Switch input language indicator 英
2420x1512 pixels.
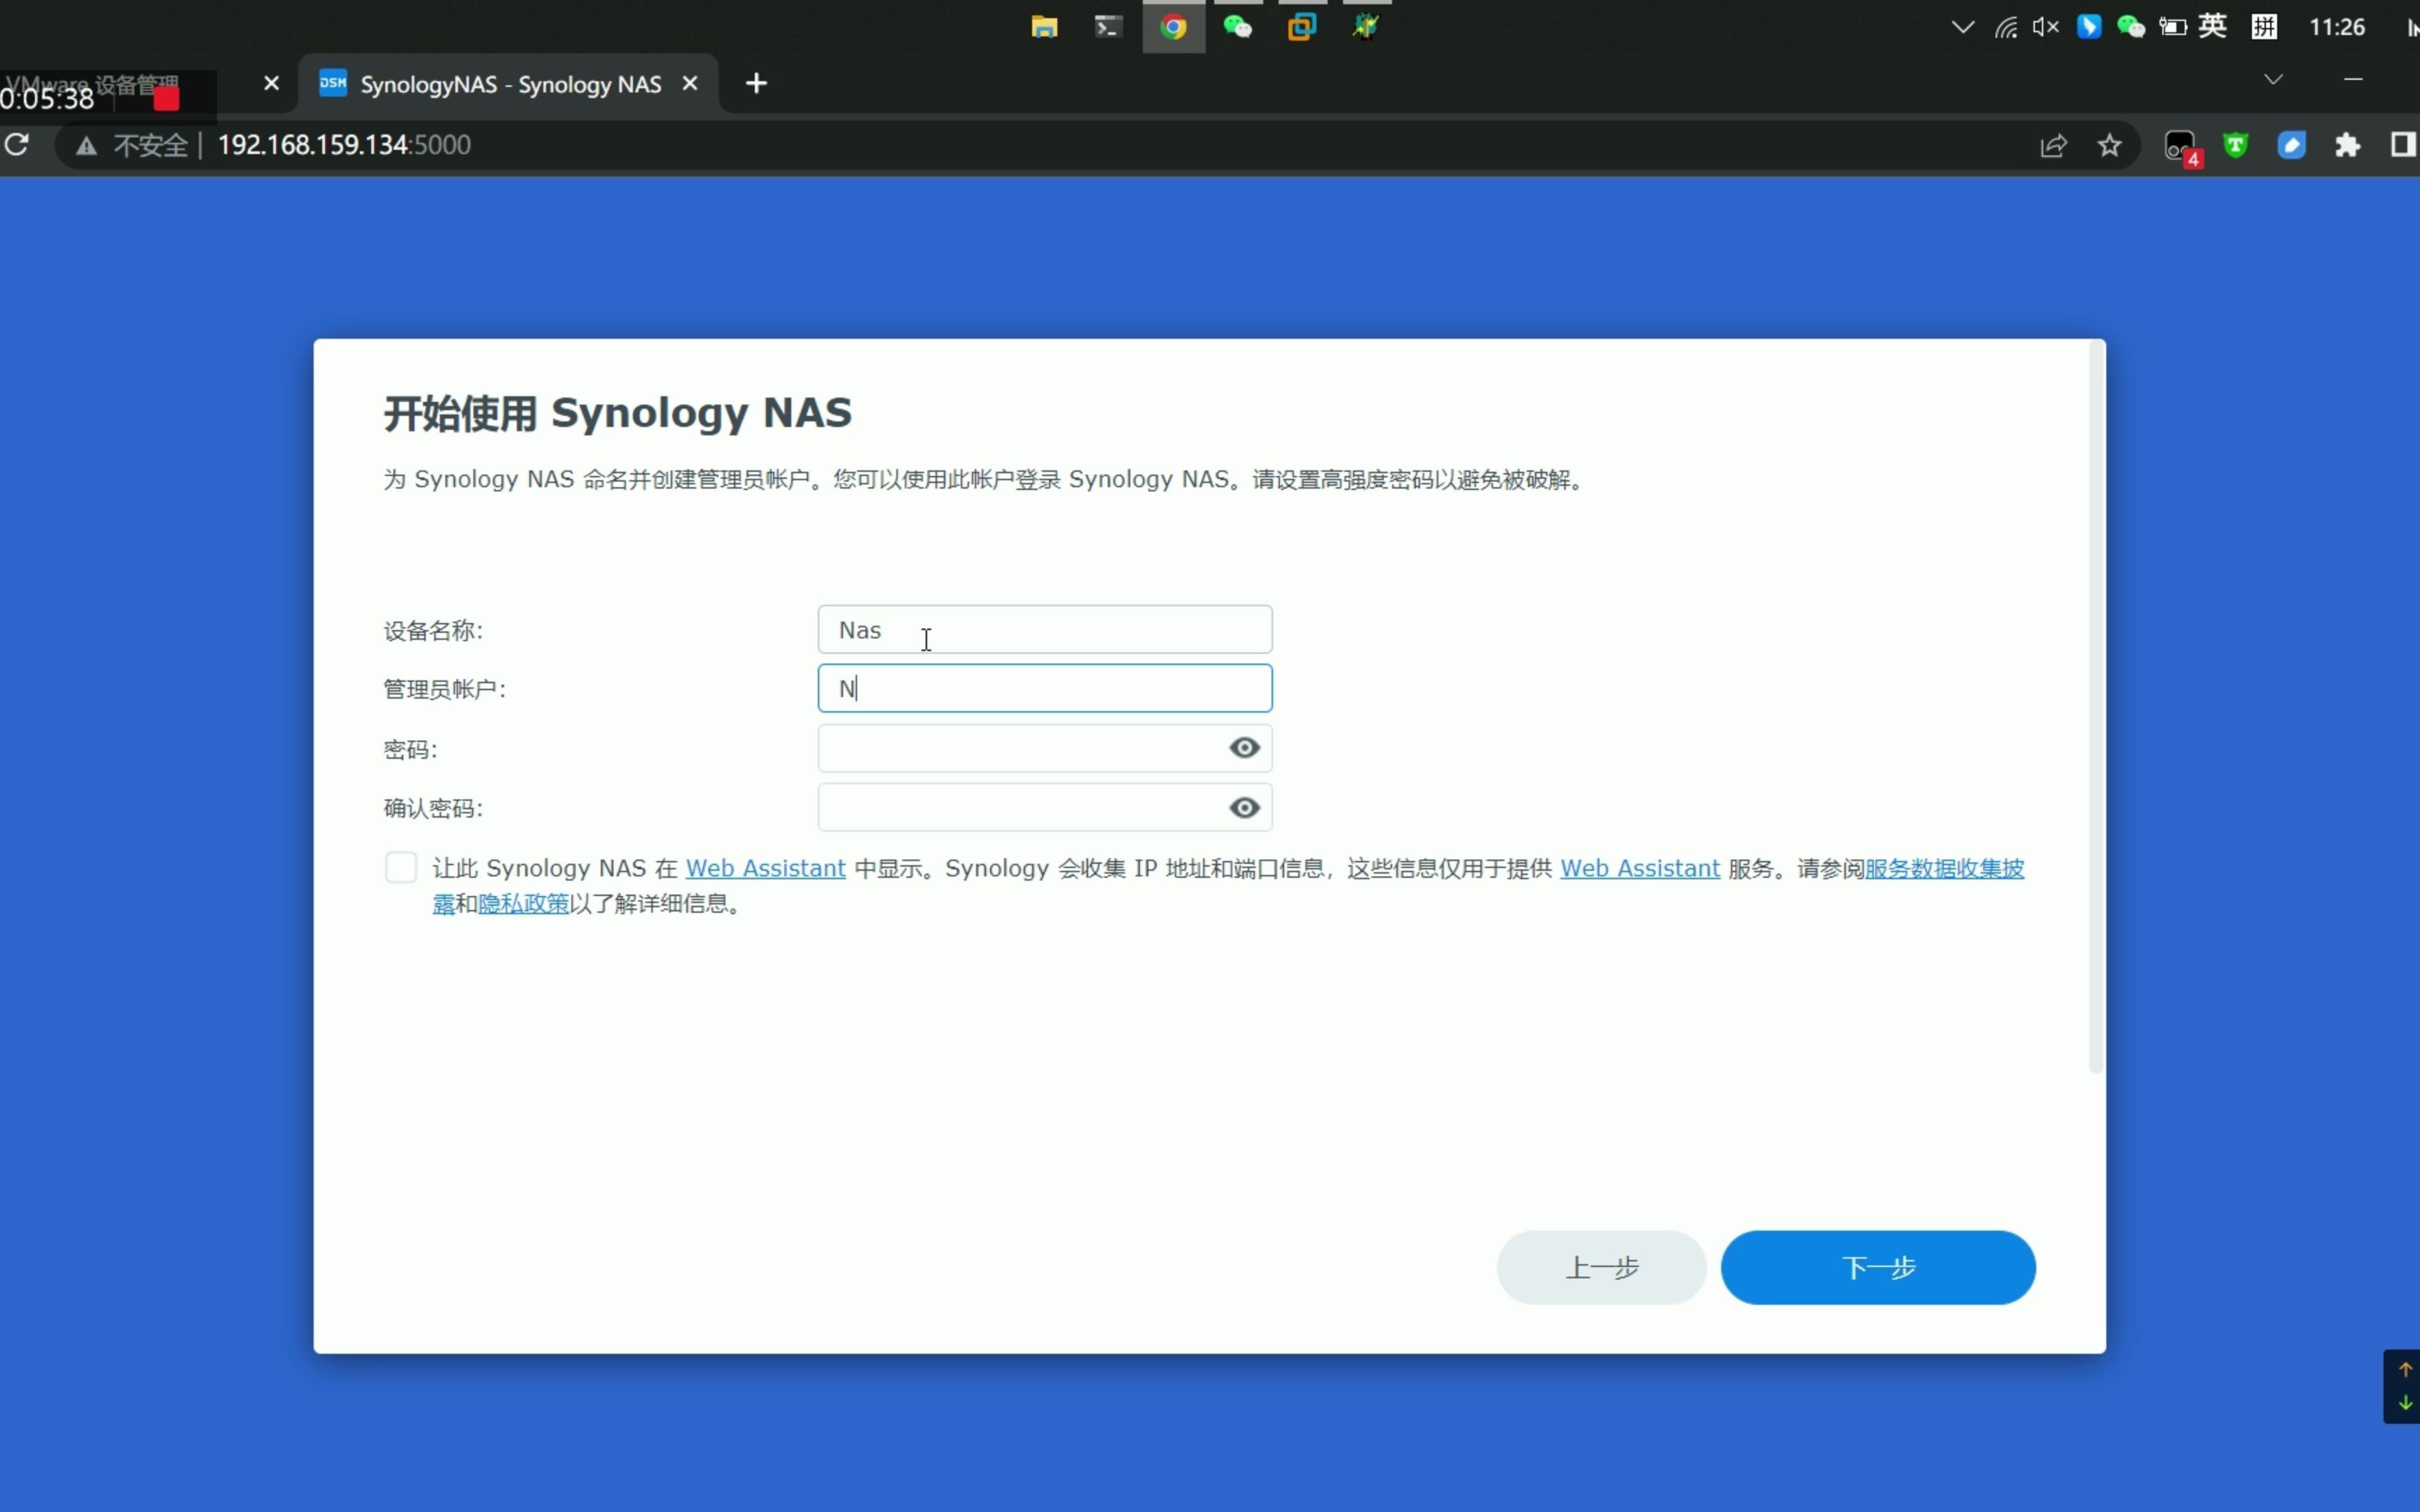pyautogui.click(x=2212, y=26)
